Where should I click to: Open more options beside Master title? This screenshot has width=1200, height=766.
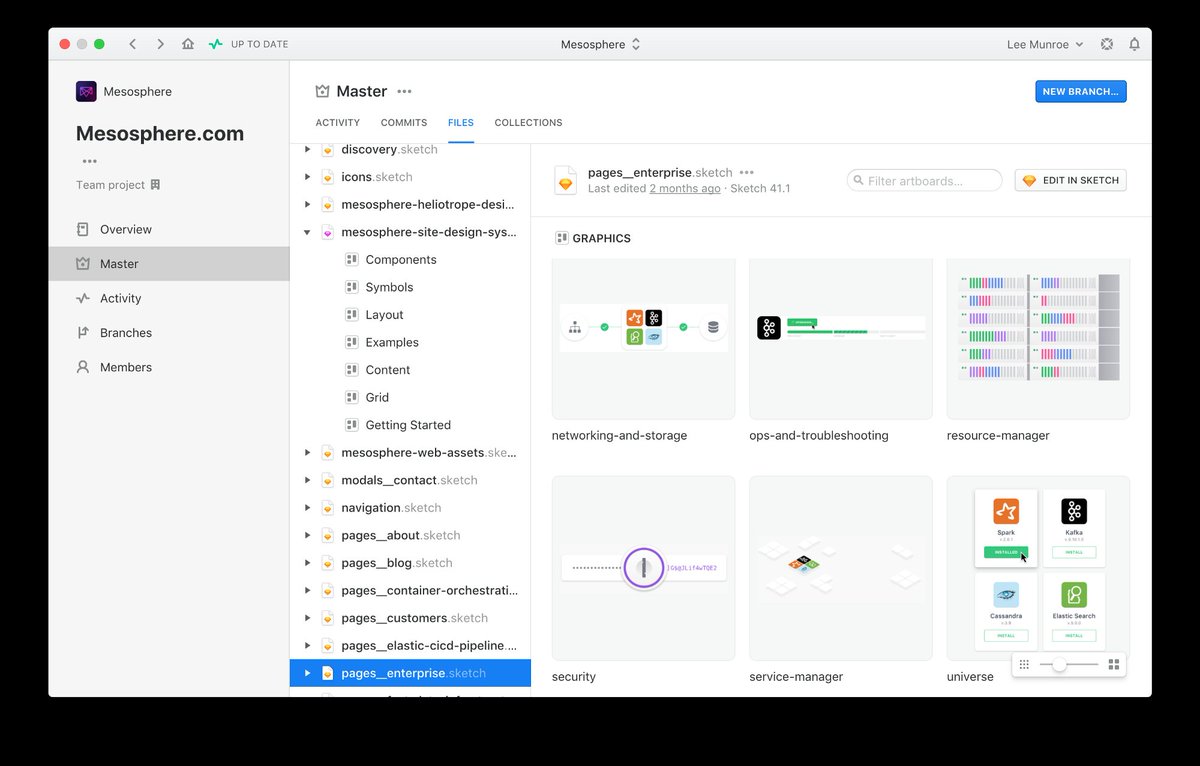pos(404,91)
